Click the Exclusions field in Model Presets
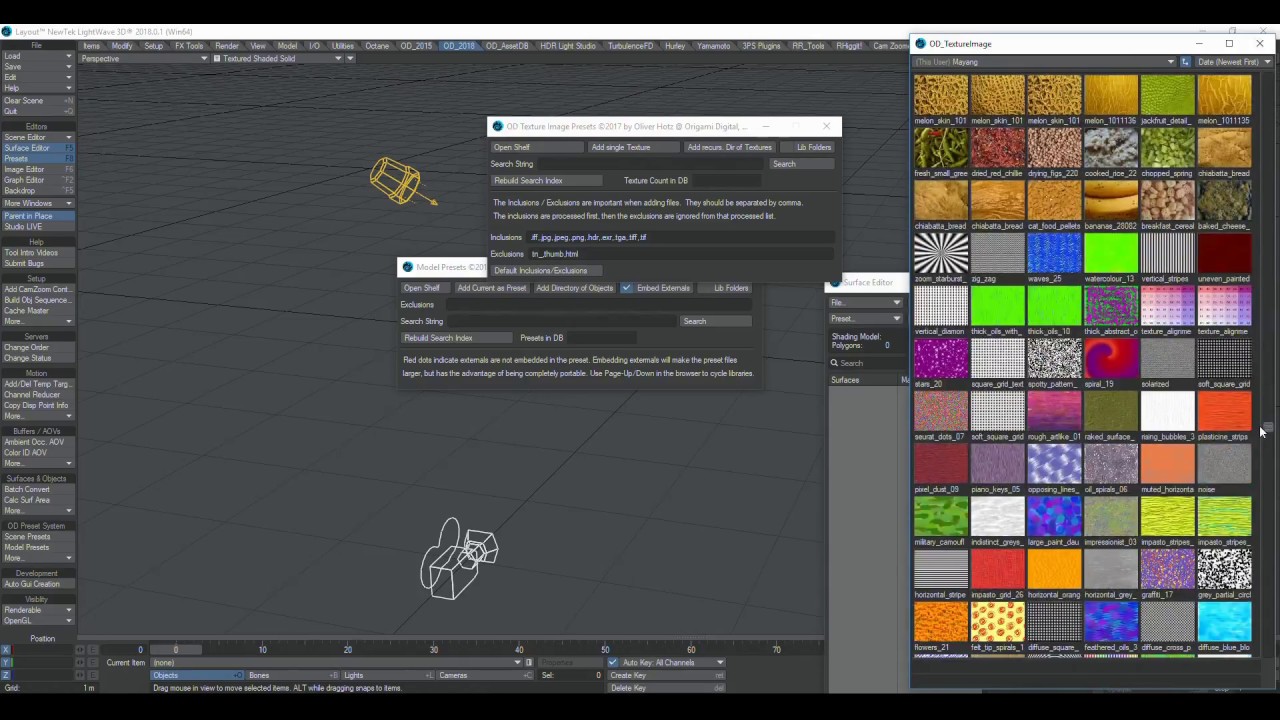Screen dimensions: 1280x720 [598, 305]
